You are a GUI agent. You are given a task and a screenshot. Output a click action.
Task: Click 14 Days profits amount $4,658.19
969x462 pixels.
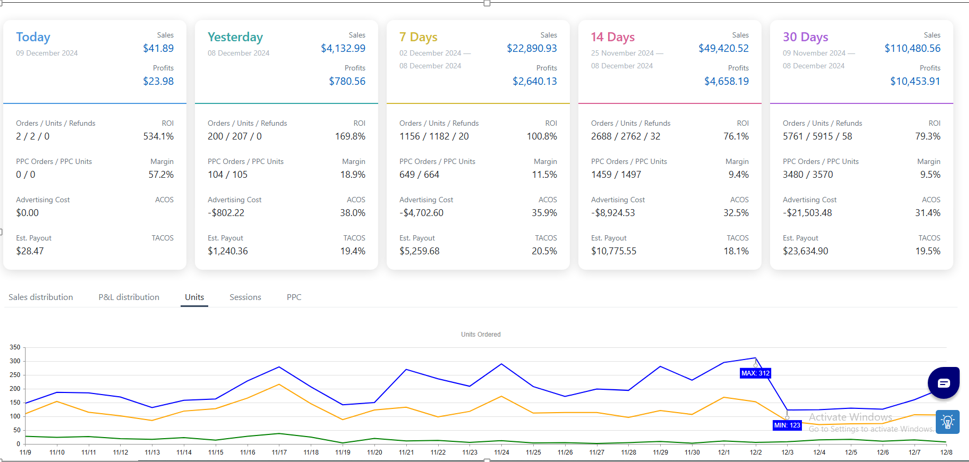click(726, 81)
